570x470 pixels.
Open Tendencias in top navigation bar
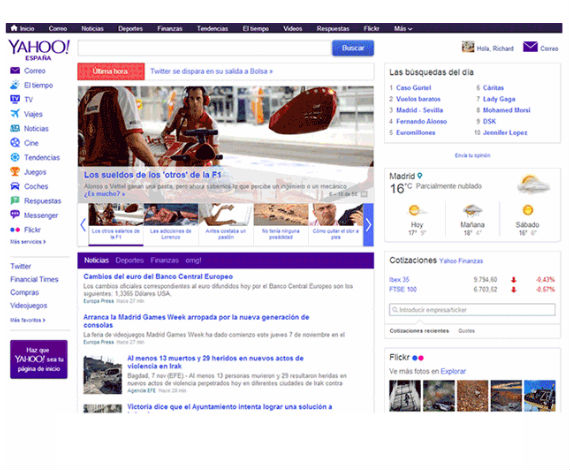pyautogui.click(x=212, y=28)
